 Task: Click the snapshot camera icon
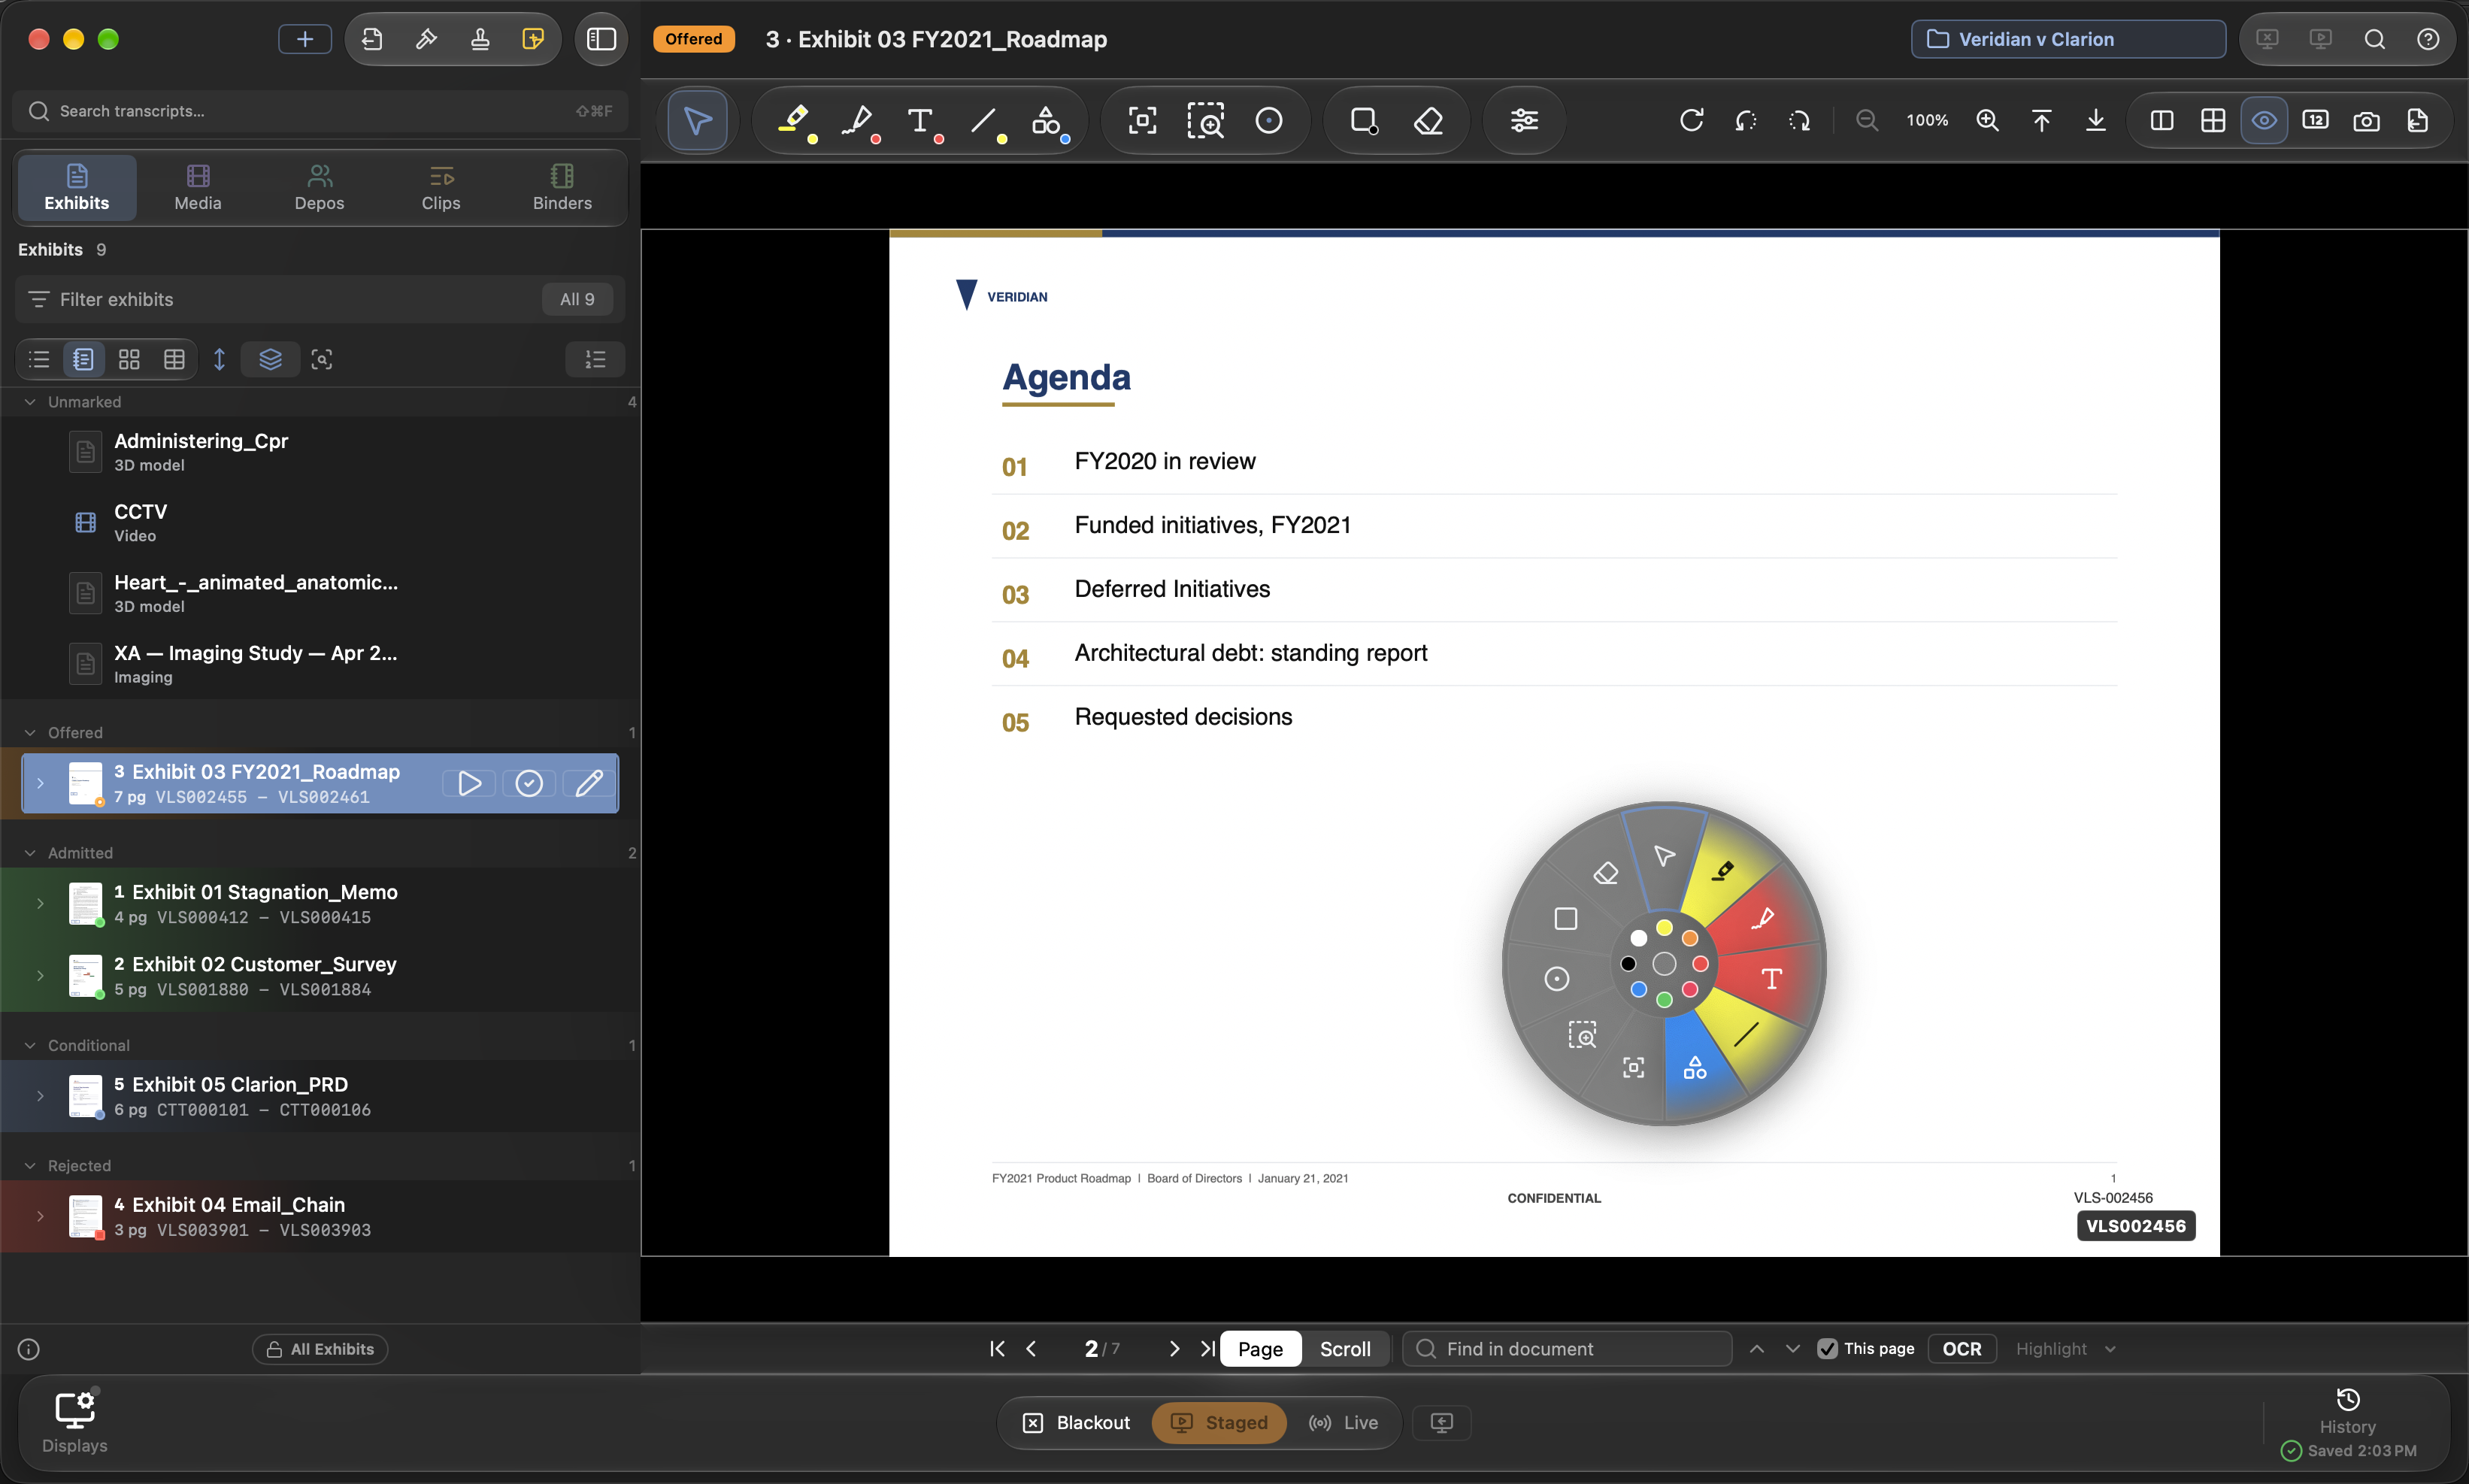2366,121
